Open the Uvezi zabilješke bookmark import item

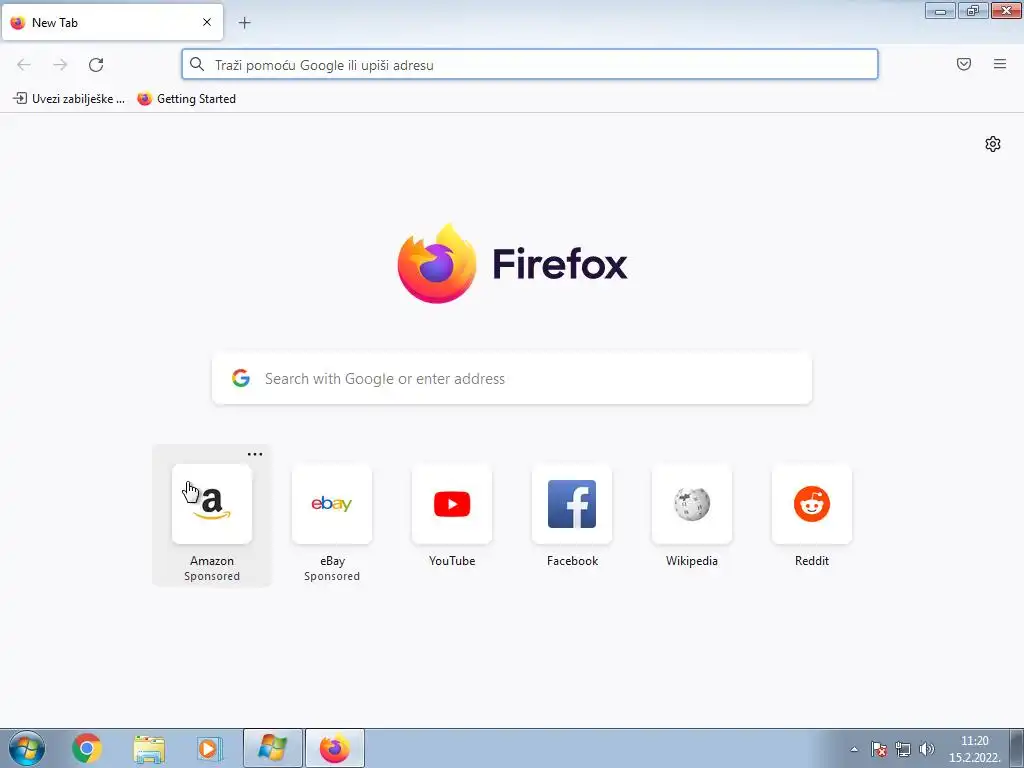(69, 99)
